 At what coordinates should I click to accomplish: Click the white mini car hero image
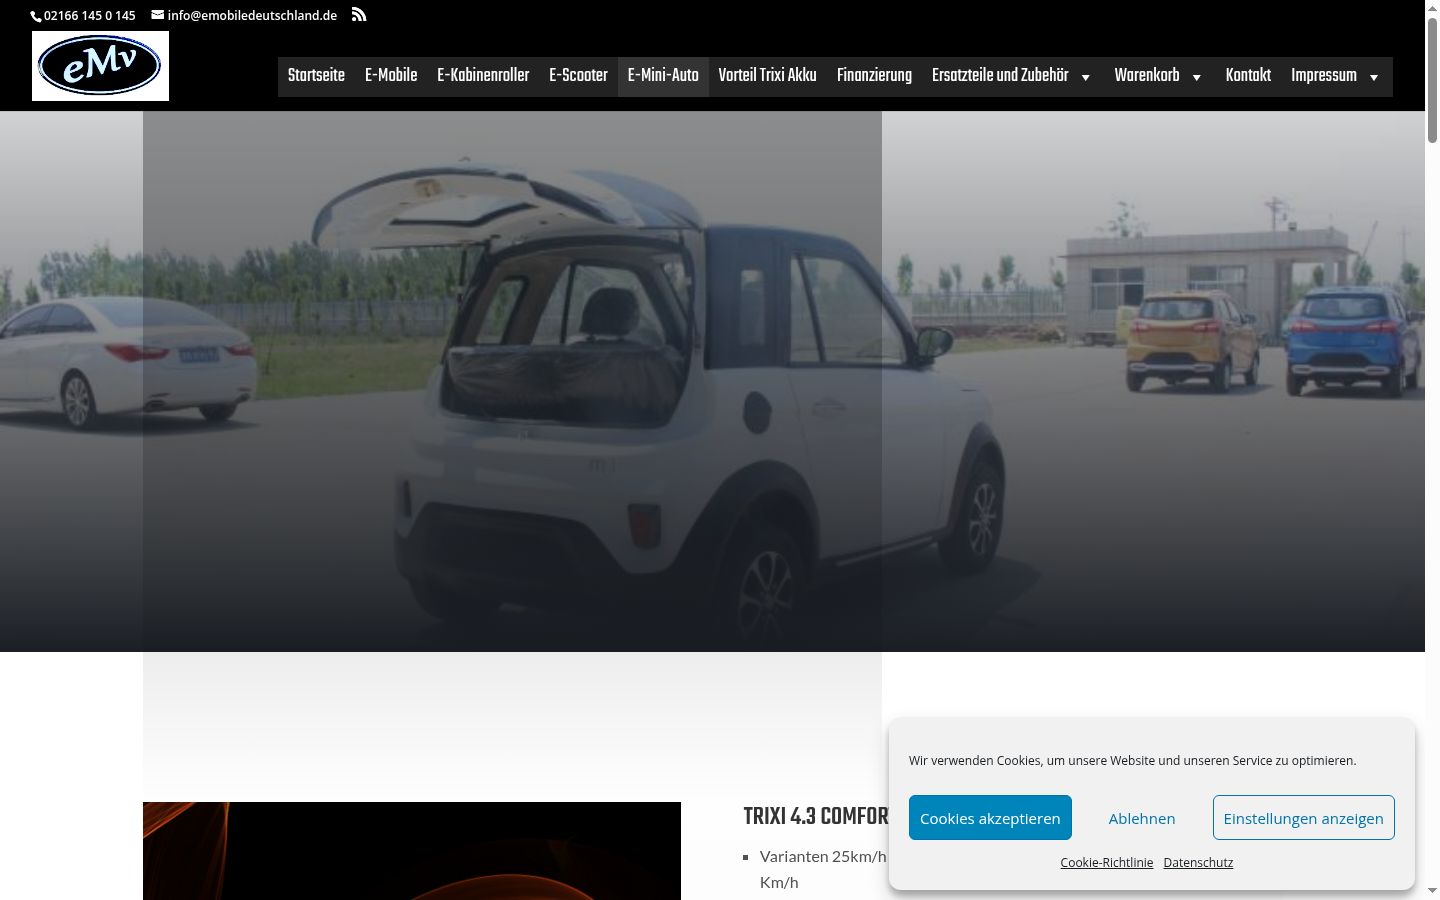(x=712, y=381)
